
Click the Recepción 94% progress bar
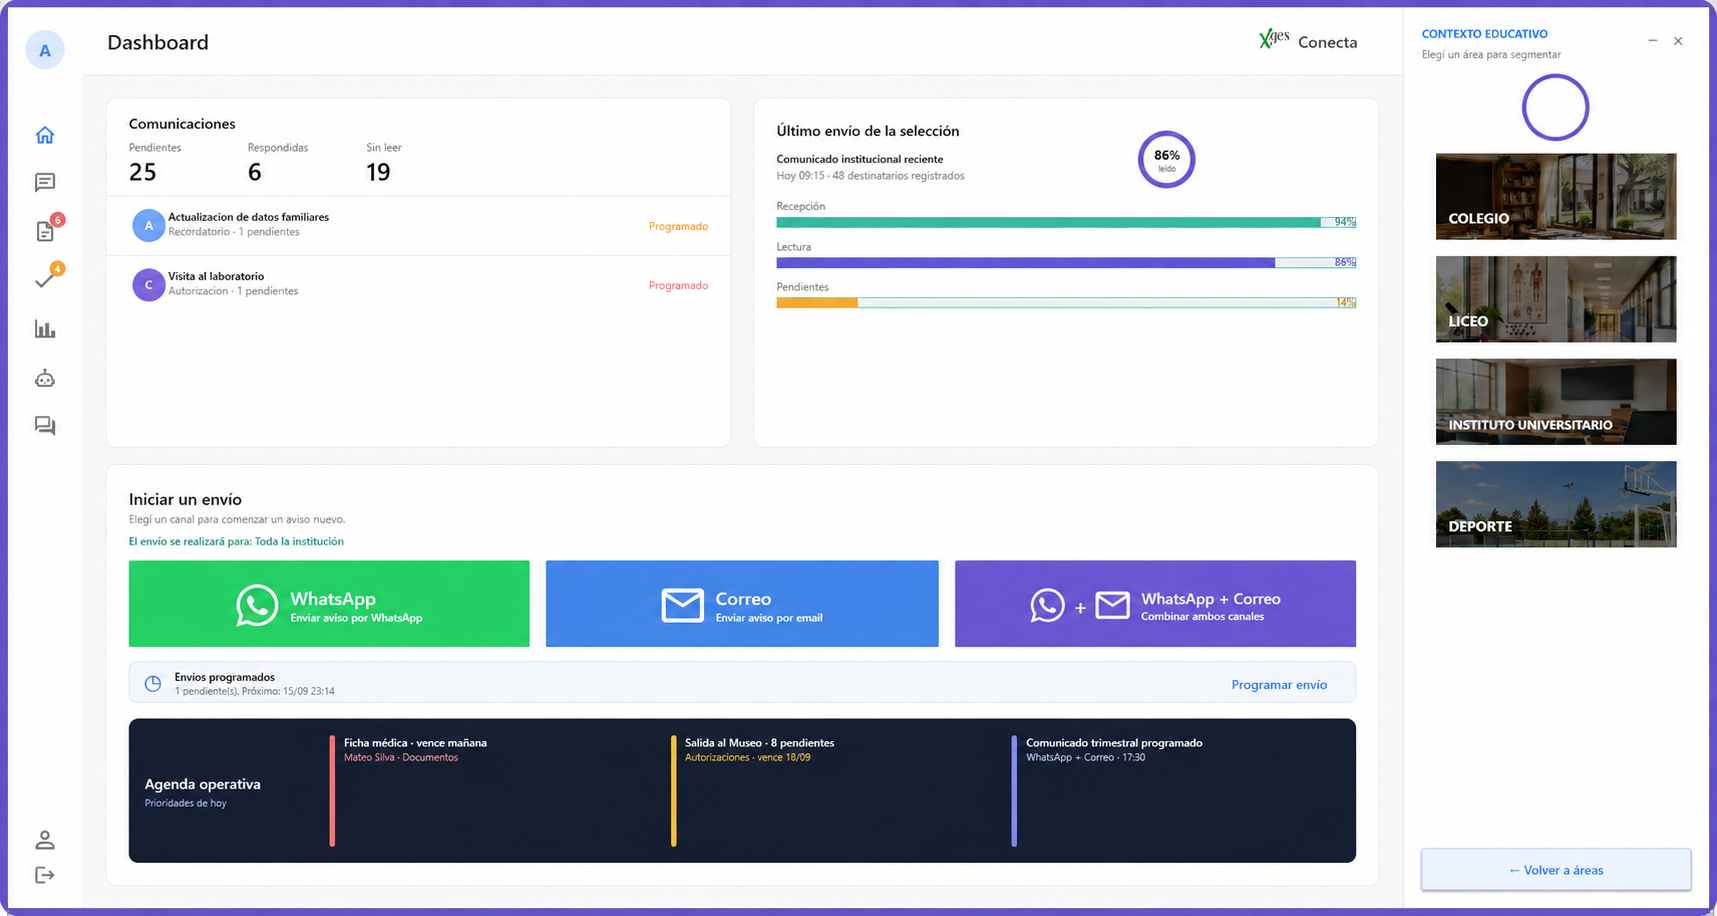point(1066,222)
